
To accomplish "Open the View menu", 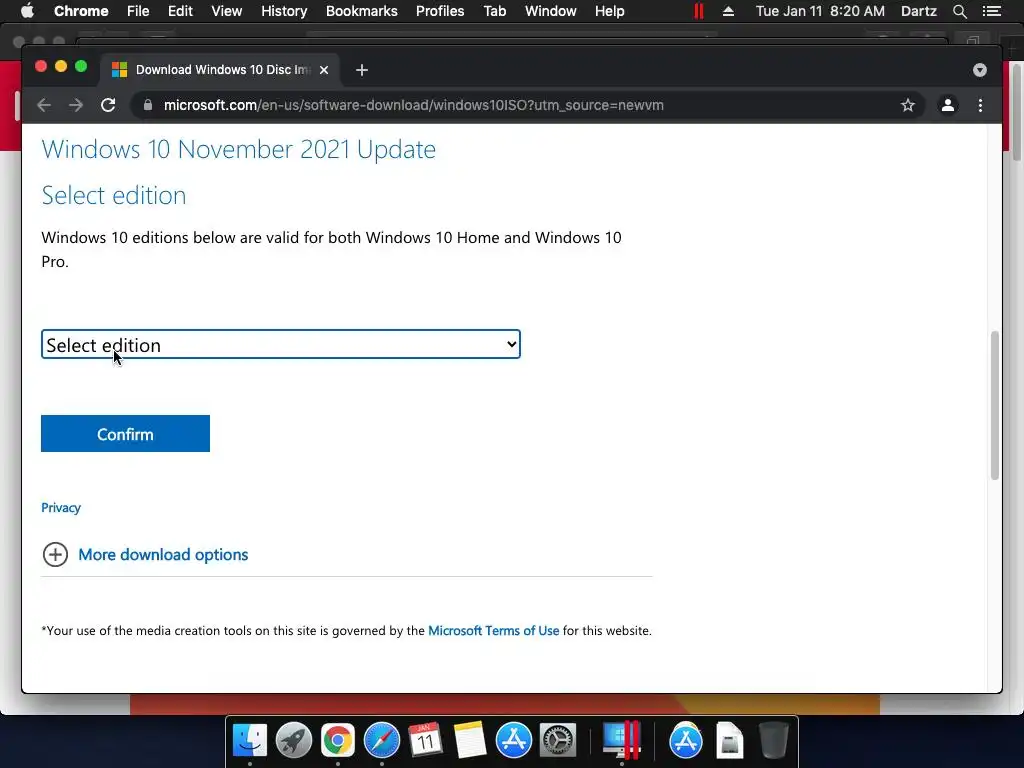I will (x=227, y=11).
